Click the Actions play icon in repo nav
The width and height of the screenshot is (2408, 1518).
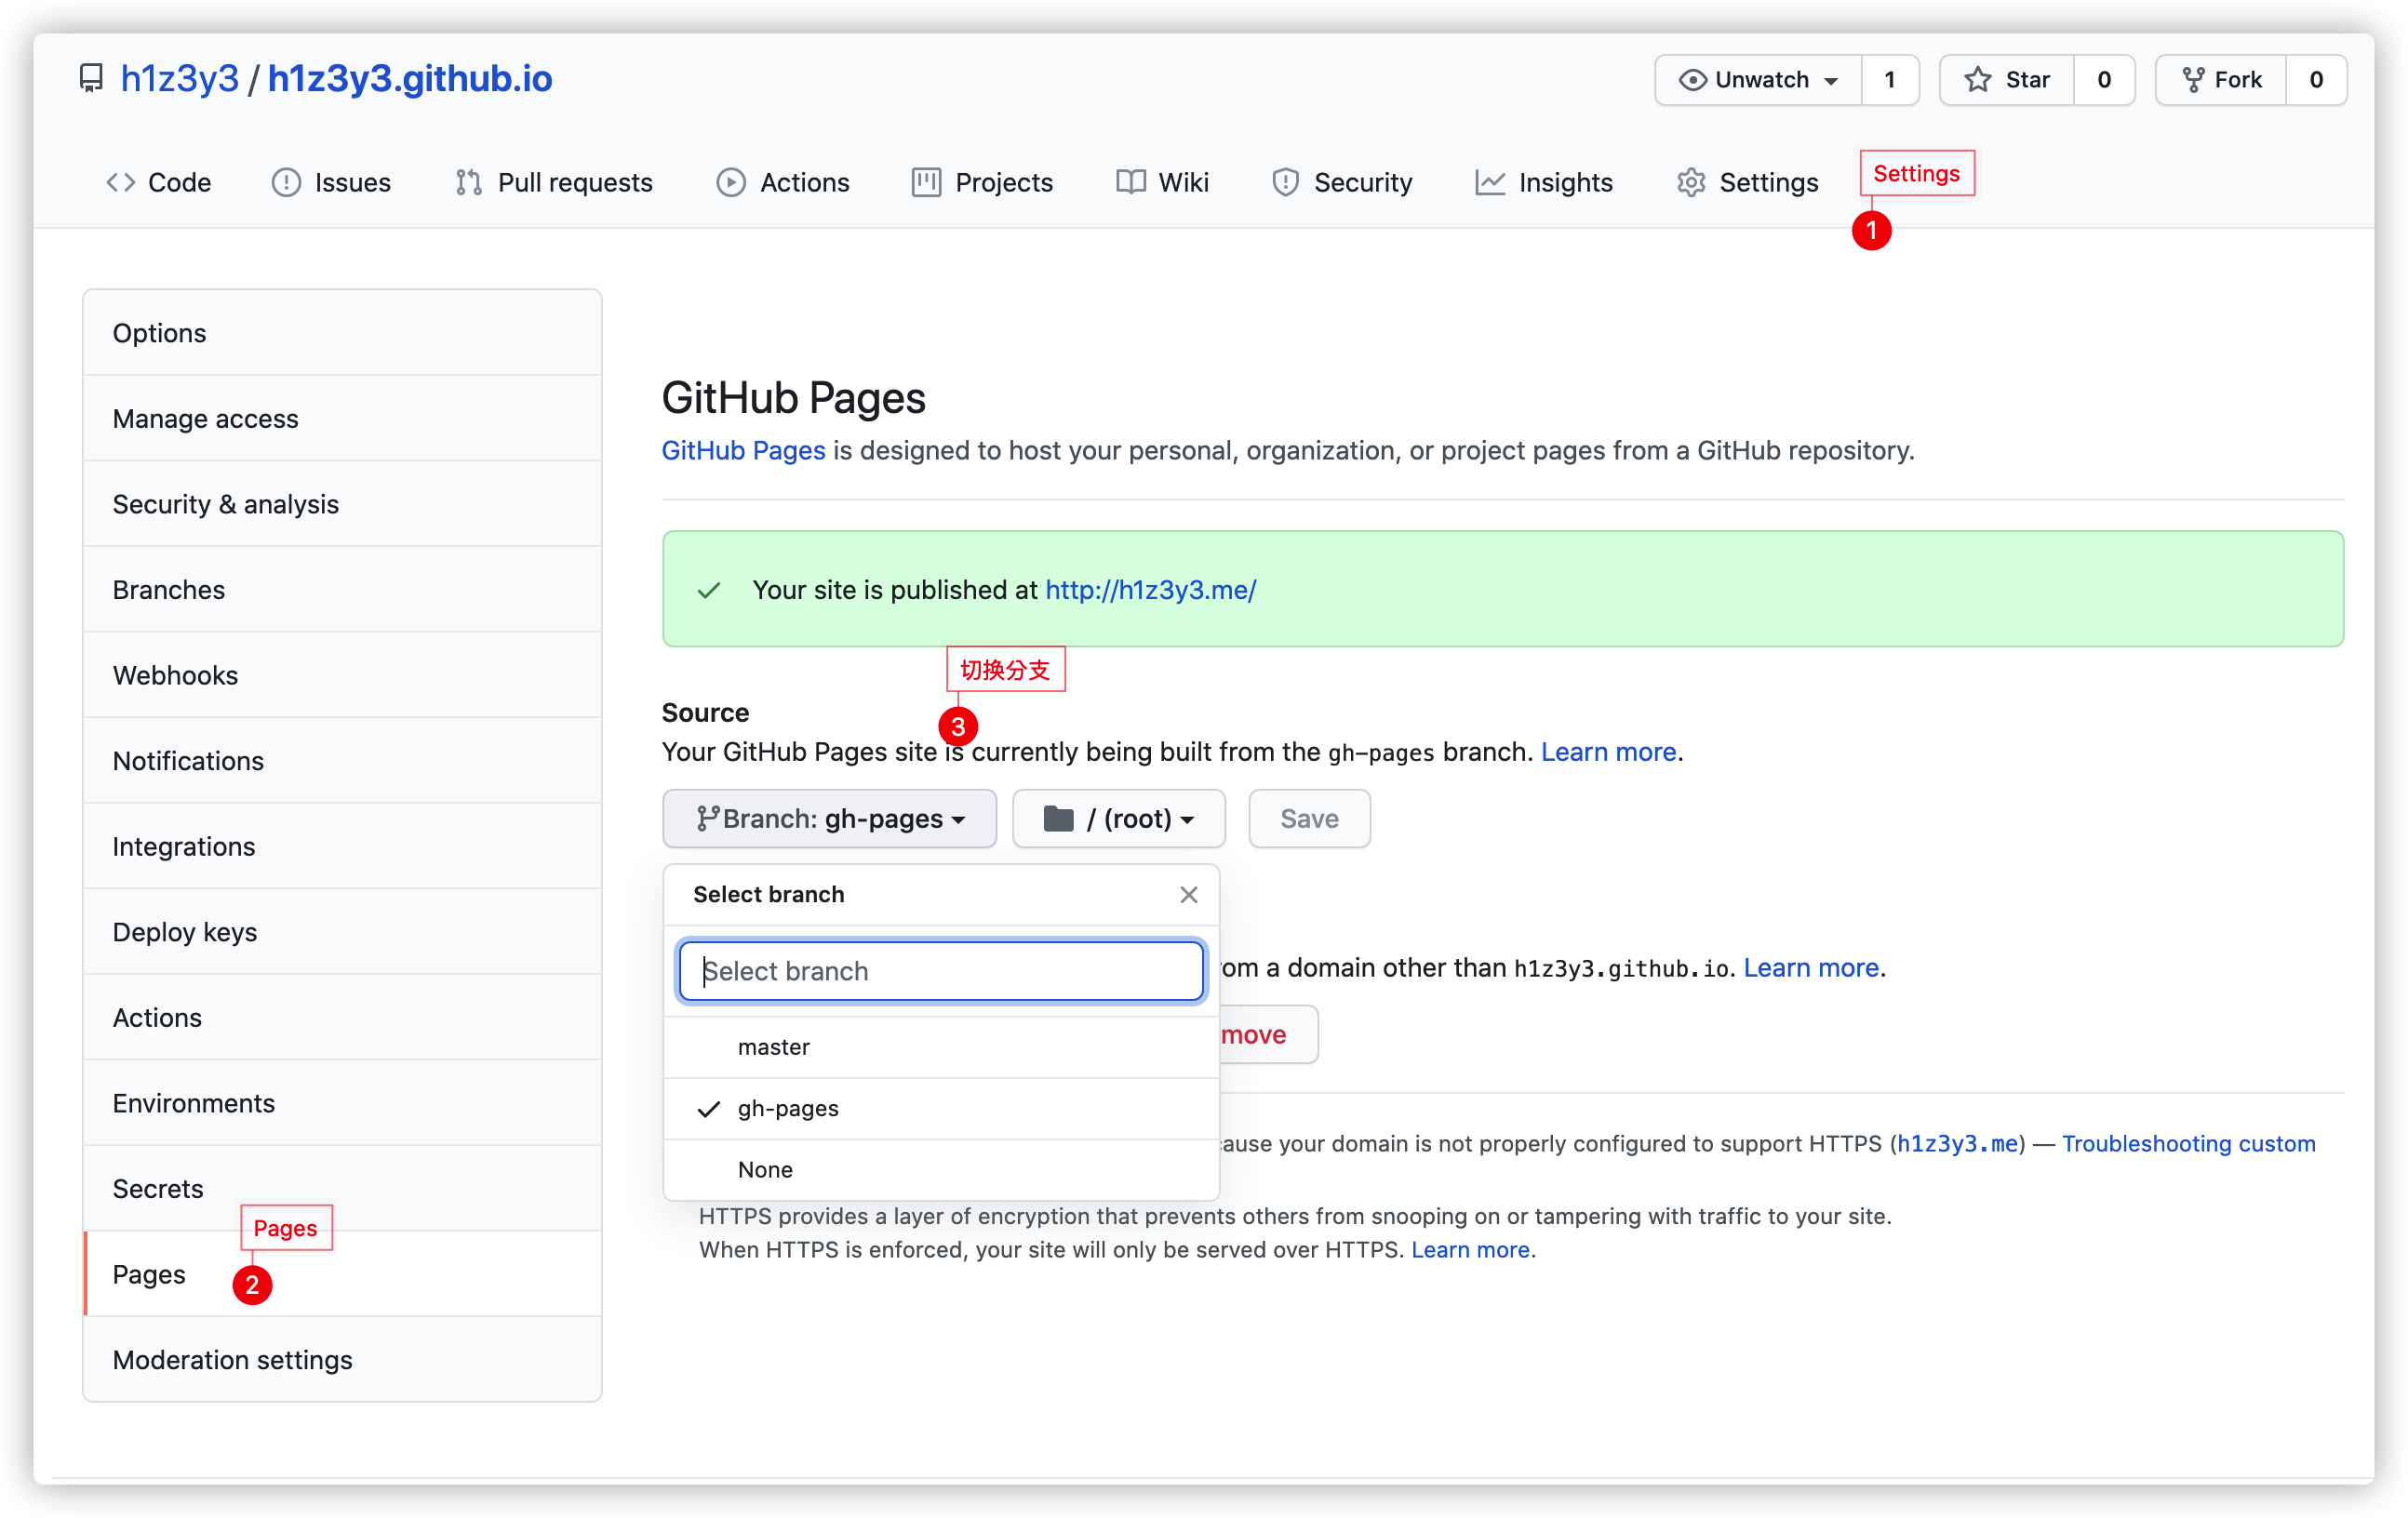point(730,183)
